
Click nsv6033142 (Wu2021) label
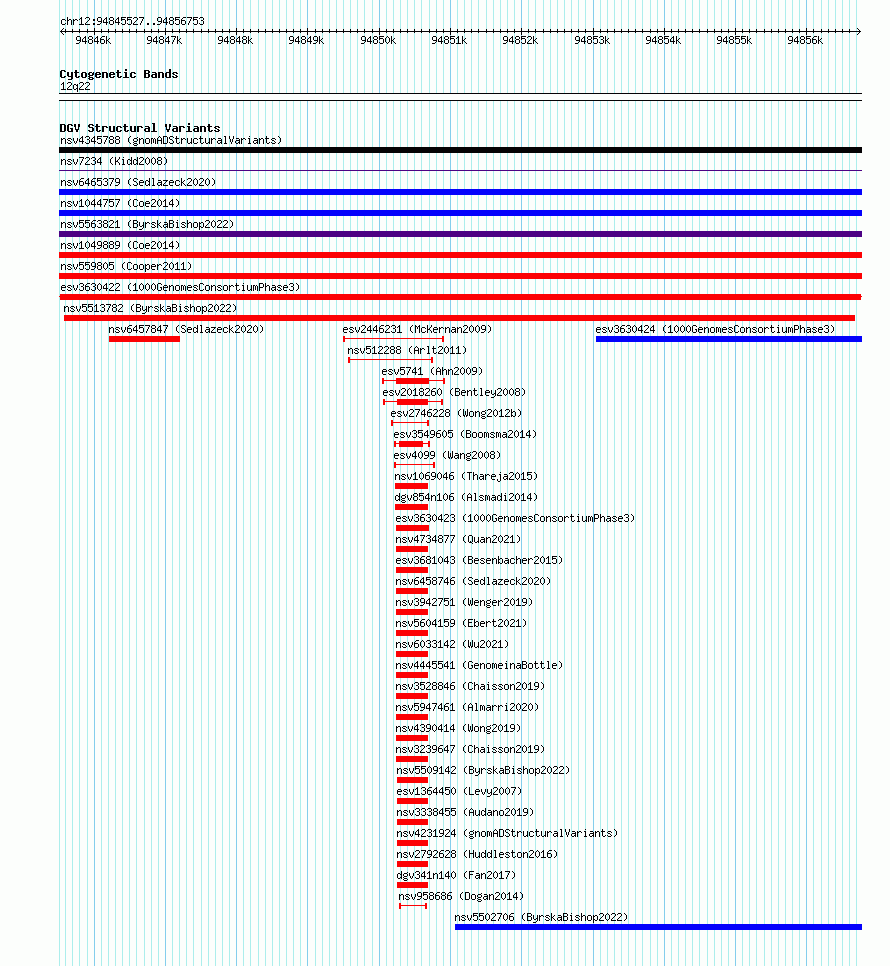pyautogui.click(x=452, y=644)
